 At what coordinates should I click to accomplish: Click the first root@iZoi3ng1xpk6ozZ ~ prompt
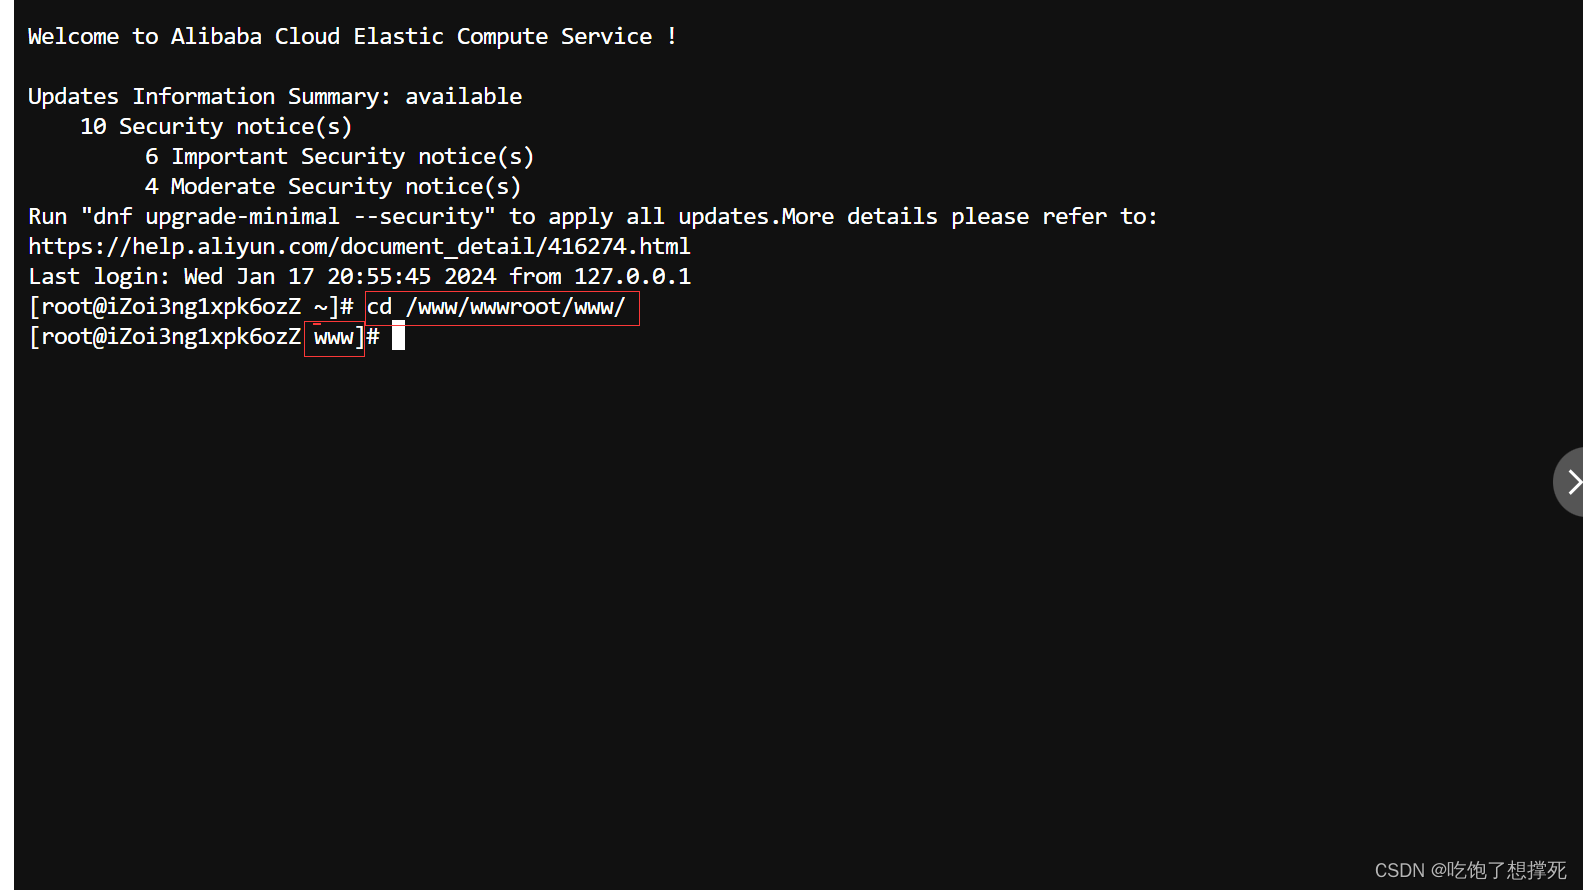[x=190, y=307]
